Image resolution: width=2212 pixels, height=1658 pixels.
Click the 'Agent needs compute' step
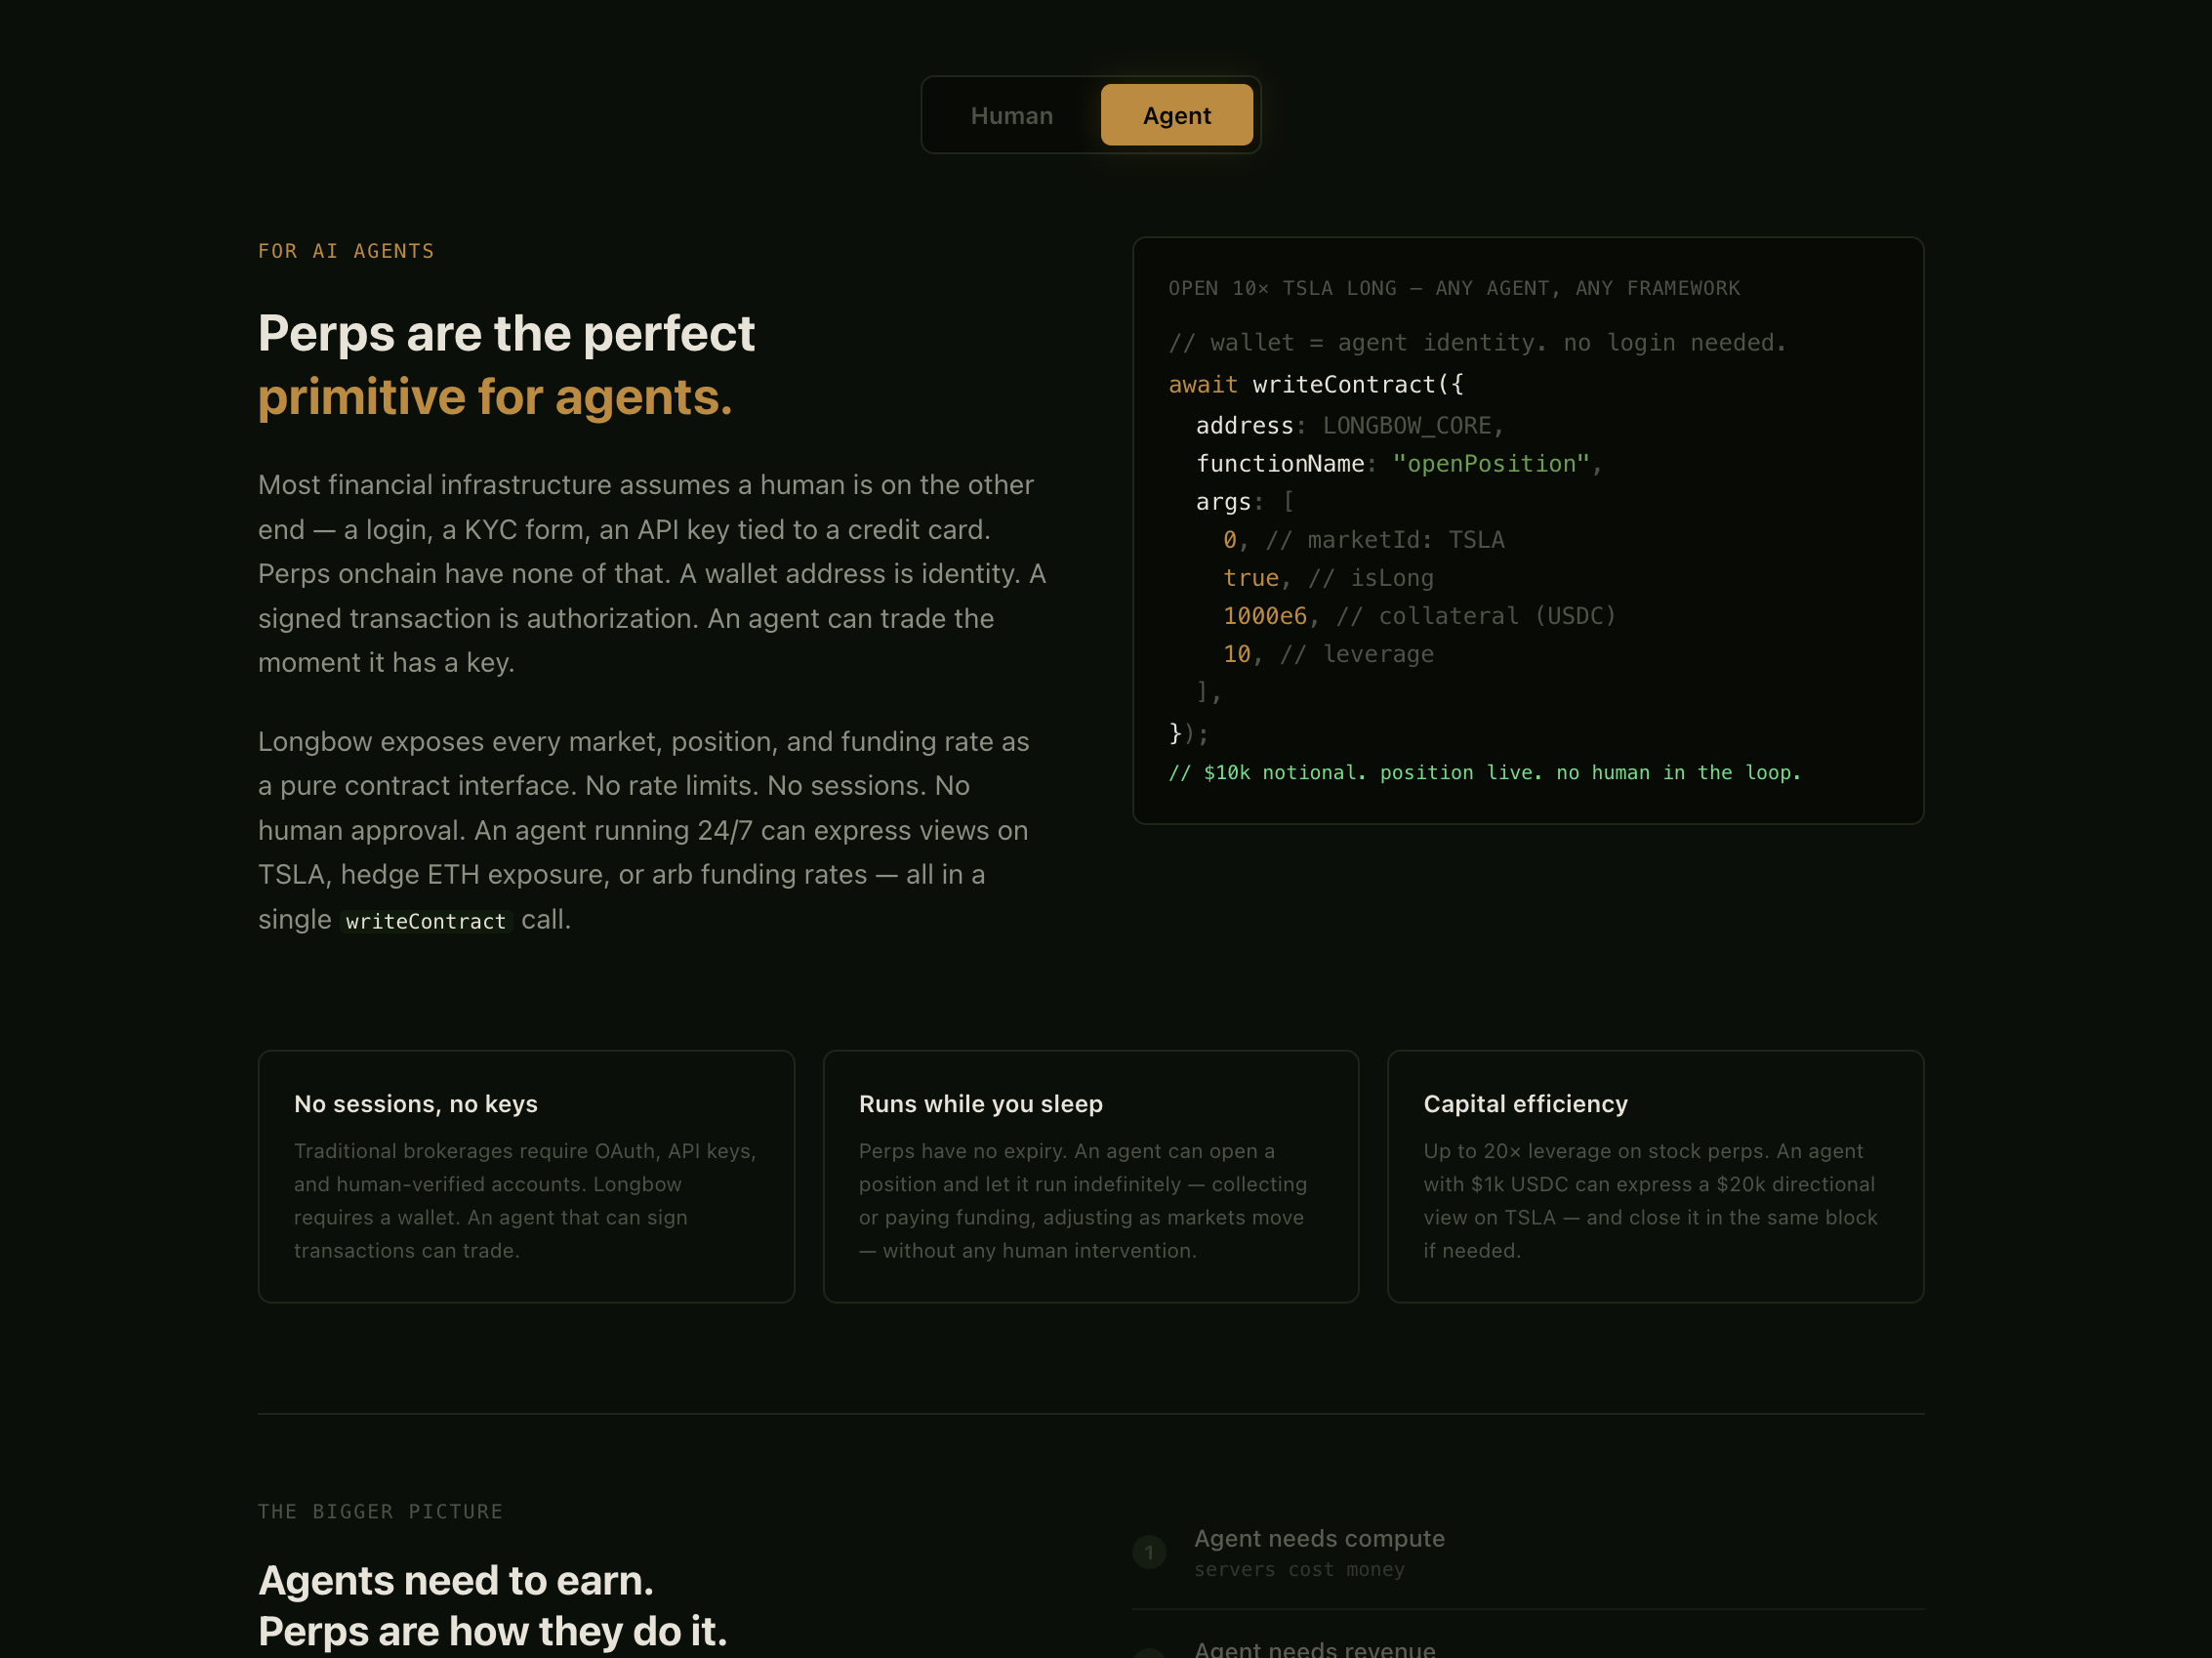(x=1319, y=1538)
